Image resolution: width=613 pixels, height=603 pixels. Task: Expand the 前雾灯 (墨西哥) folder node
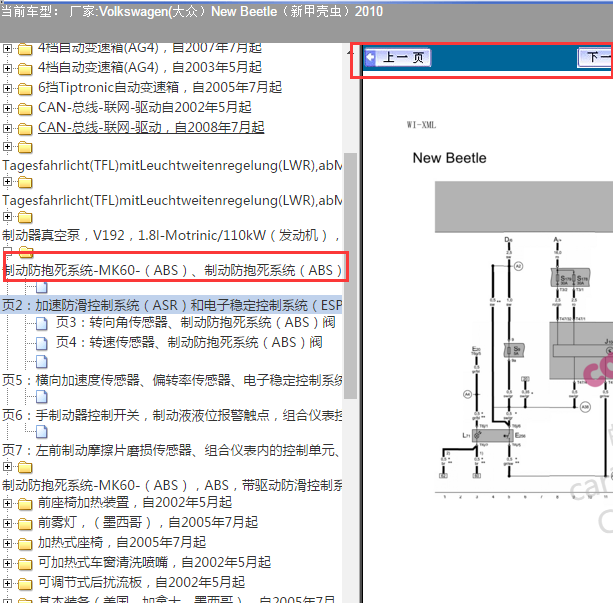(7, 523)
